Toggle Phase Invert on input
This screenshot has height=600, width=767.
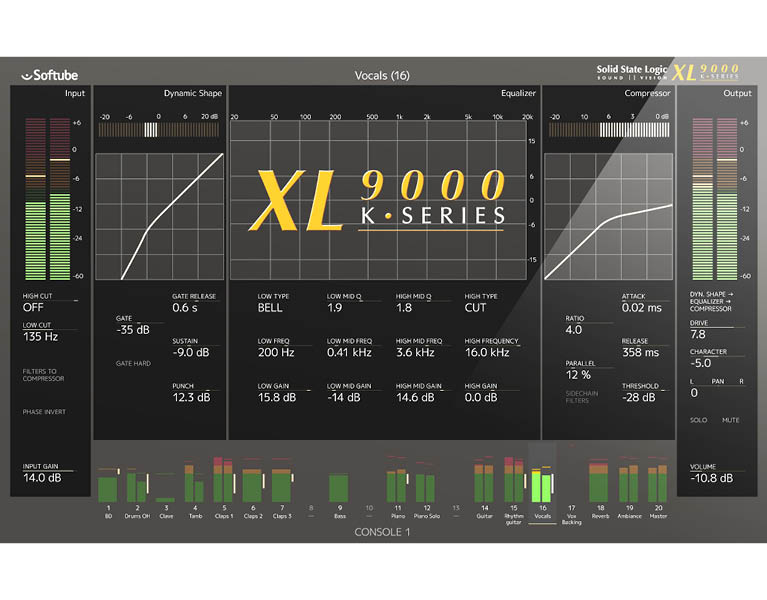pyautogui.click(x=44, y=412)
